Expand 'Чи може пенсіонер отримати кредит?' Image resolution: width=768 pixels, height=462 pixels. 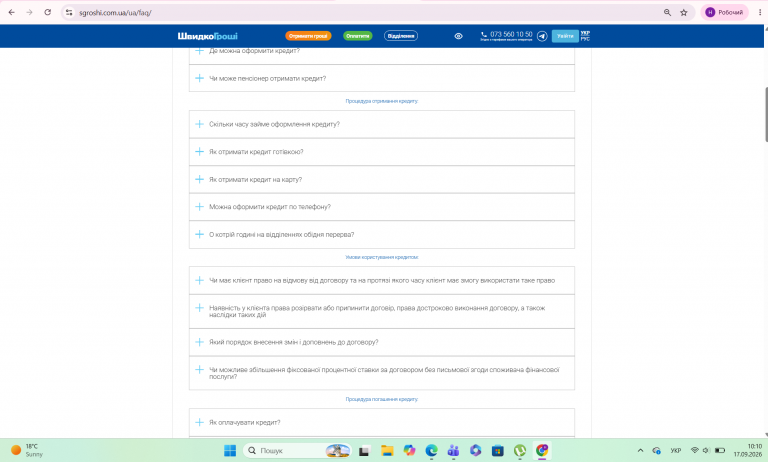382,78
